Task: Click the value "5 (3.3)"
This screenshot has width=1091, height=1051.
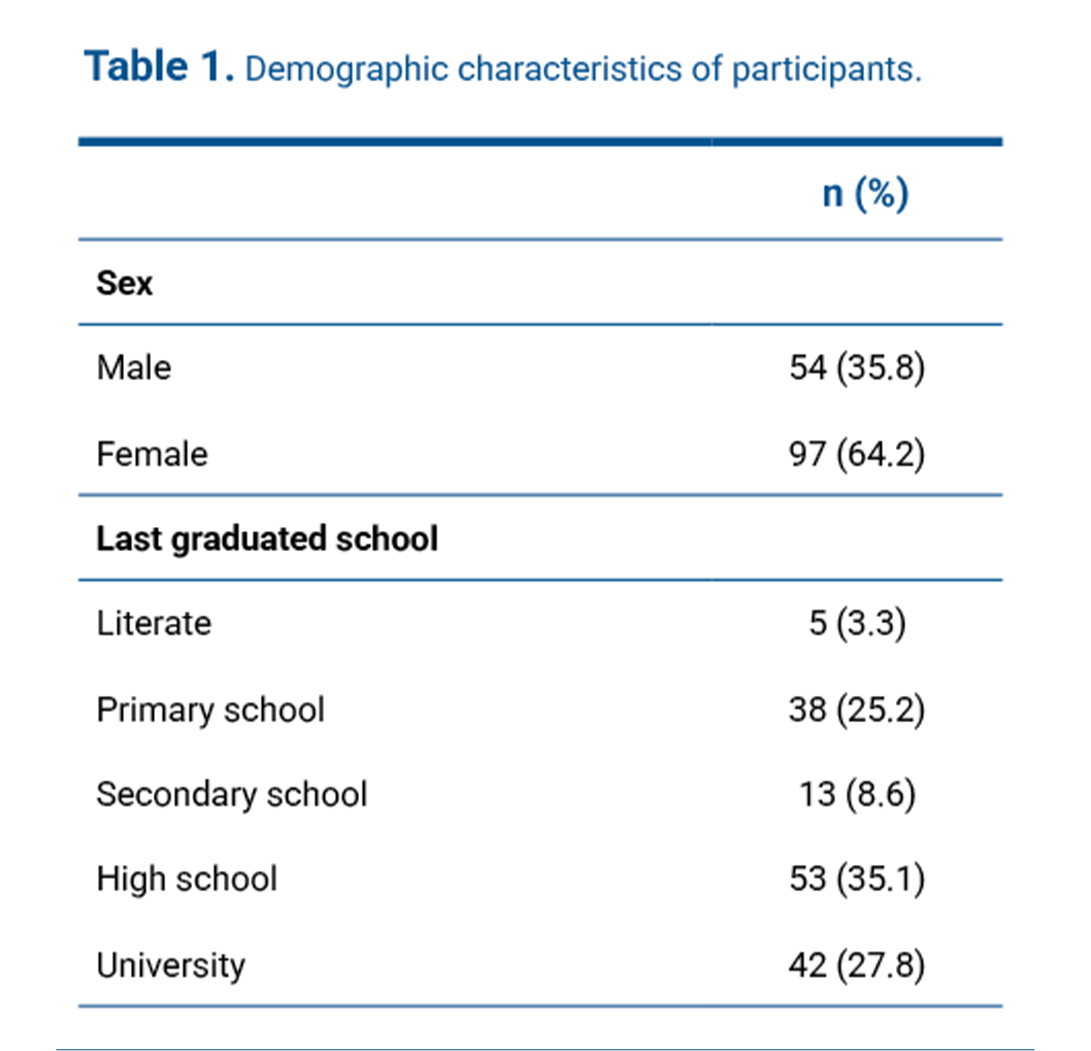Action: (857, 624)
